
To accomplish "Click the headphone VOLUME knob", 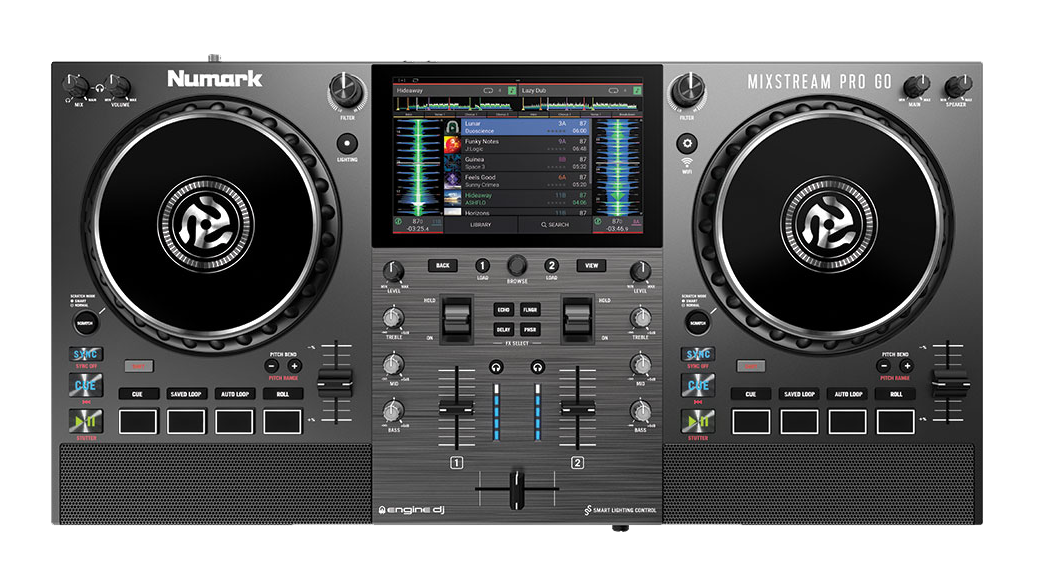I will [119, 87].
